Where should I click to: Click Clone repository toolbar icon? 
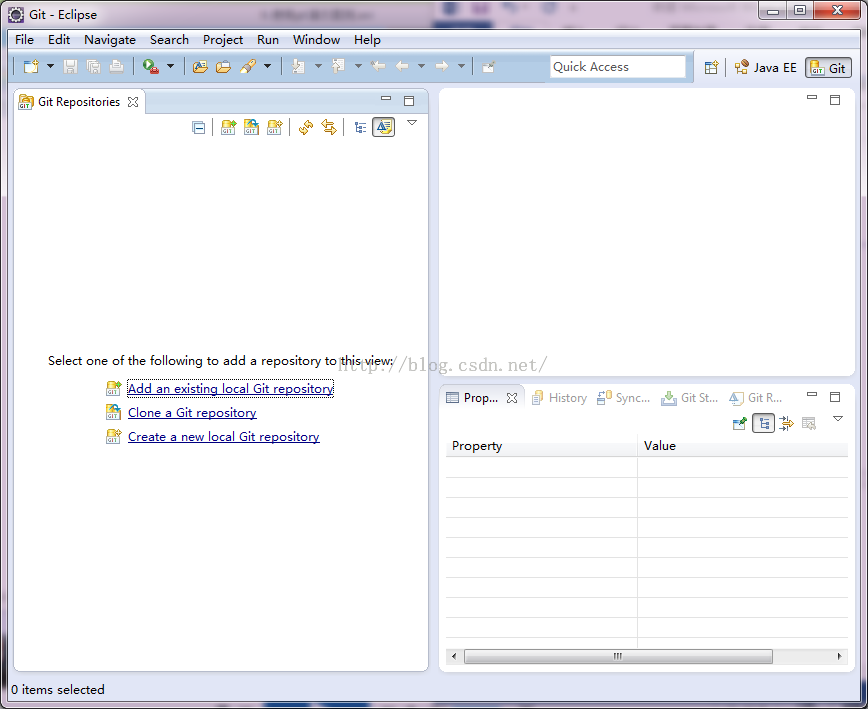(x=251, y=128)
